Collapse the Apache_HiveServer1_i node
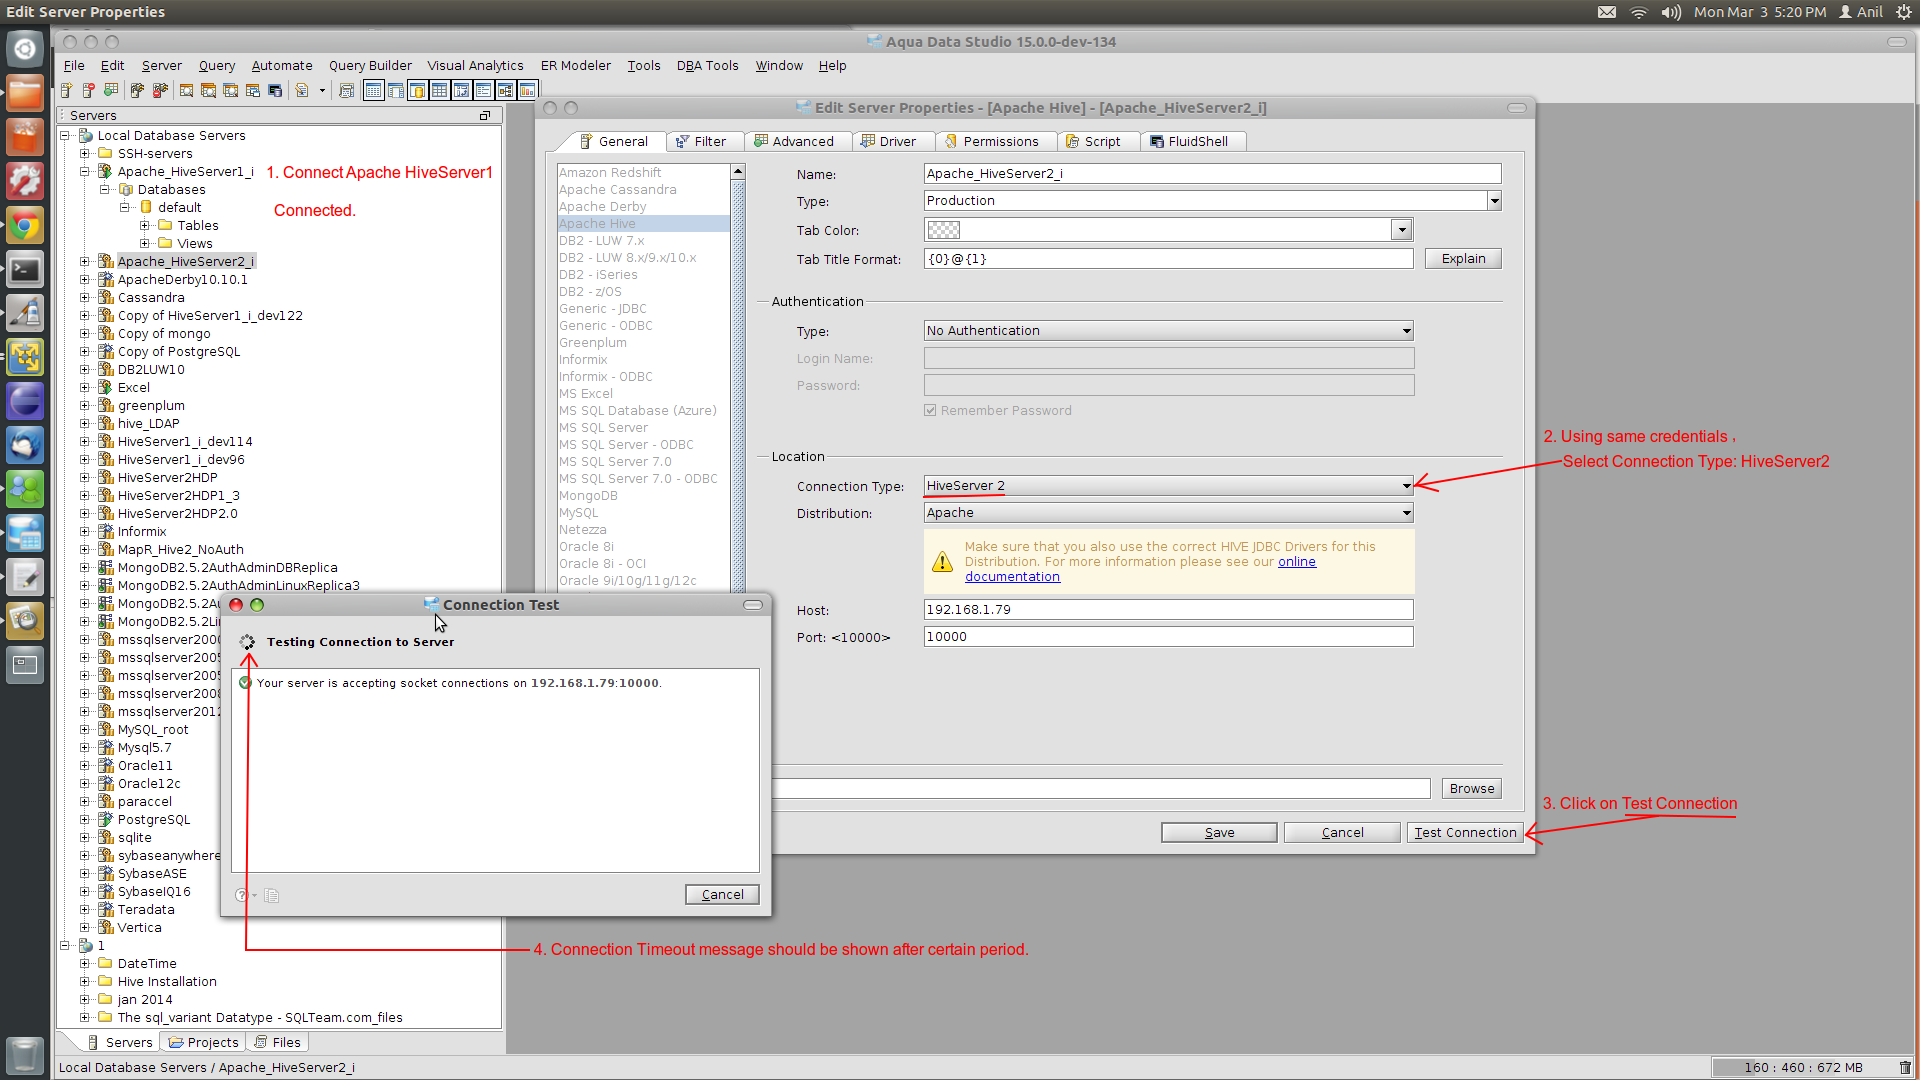This screenshot has width=1920, height=1080. [85, 171]
